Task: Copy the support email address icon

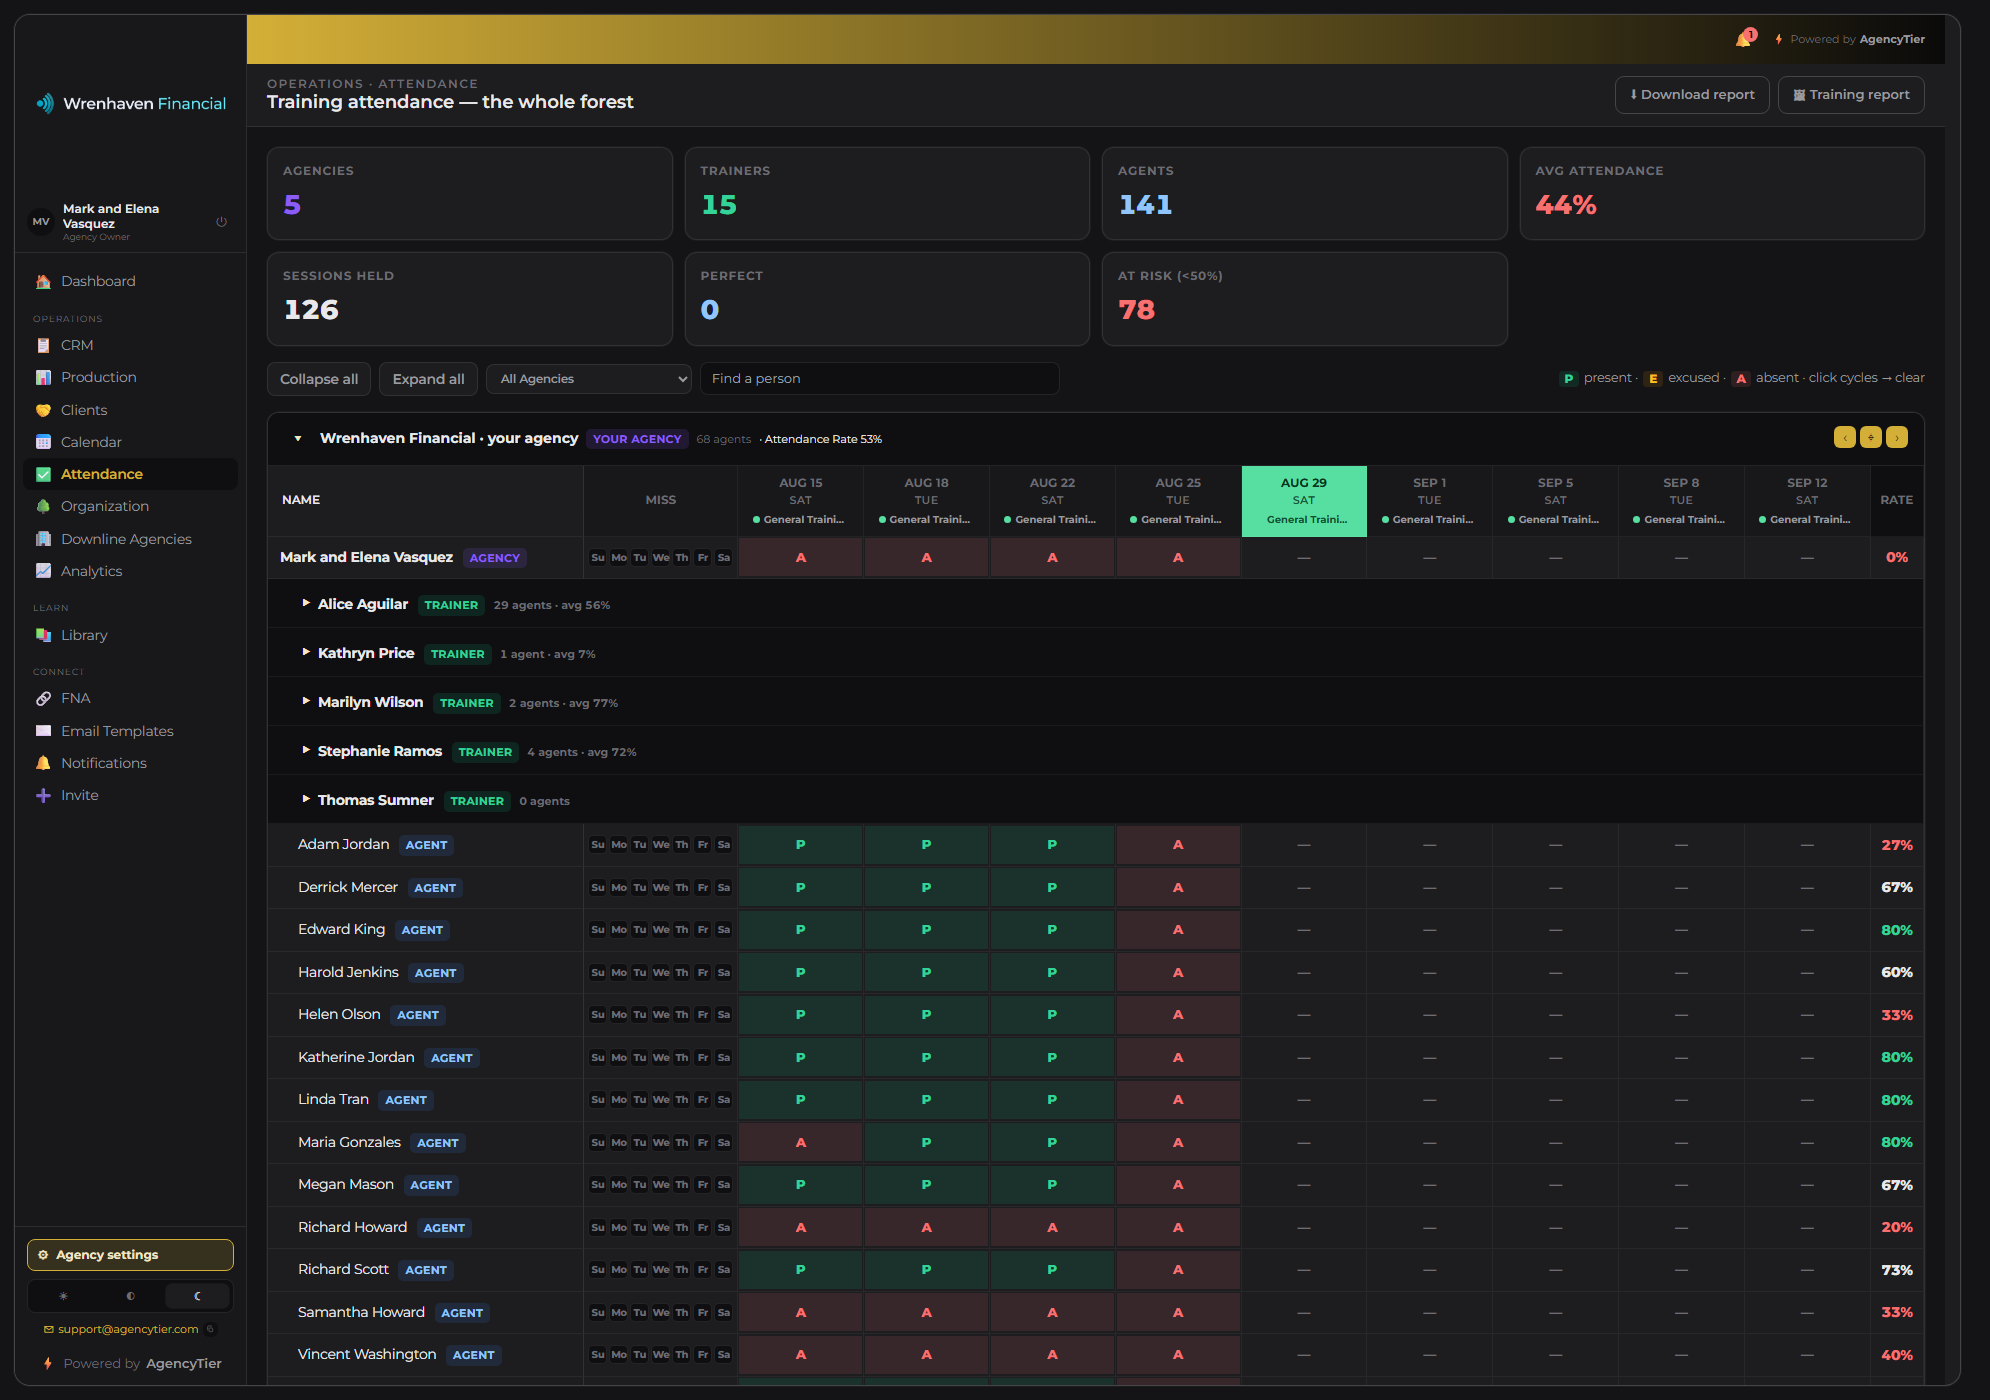Action: 210,1329
